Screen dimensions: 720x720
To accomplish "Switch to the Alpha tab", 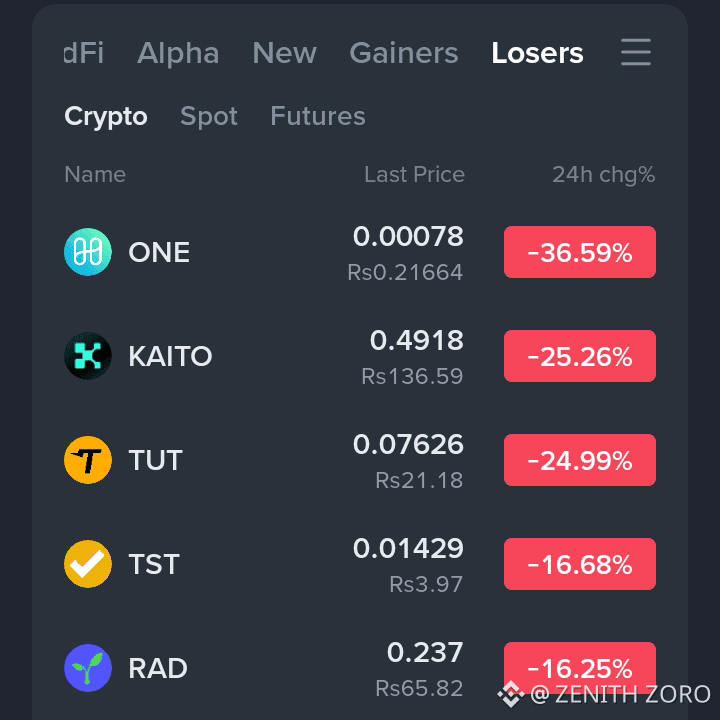I will coord(178,53).
